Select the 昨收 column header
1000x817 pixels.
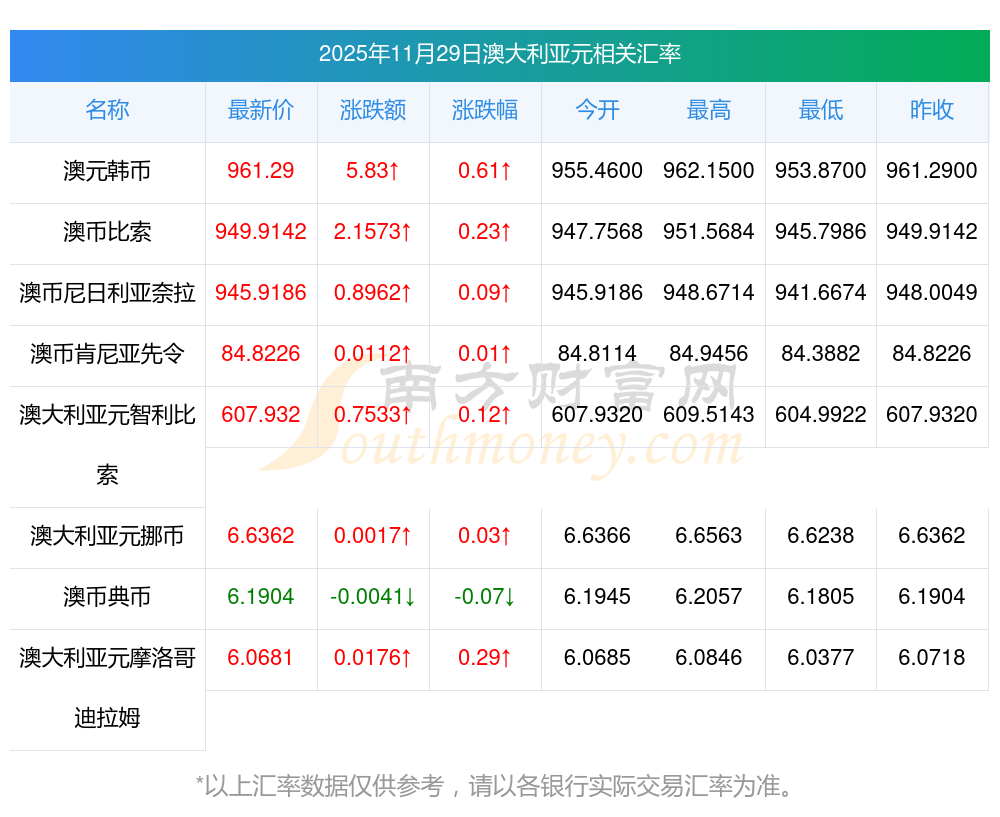[x=932, y=110]
